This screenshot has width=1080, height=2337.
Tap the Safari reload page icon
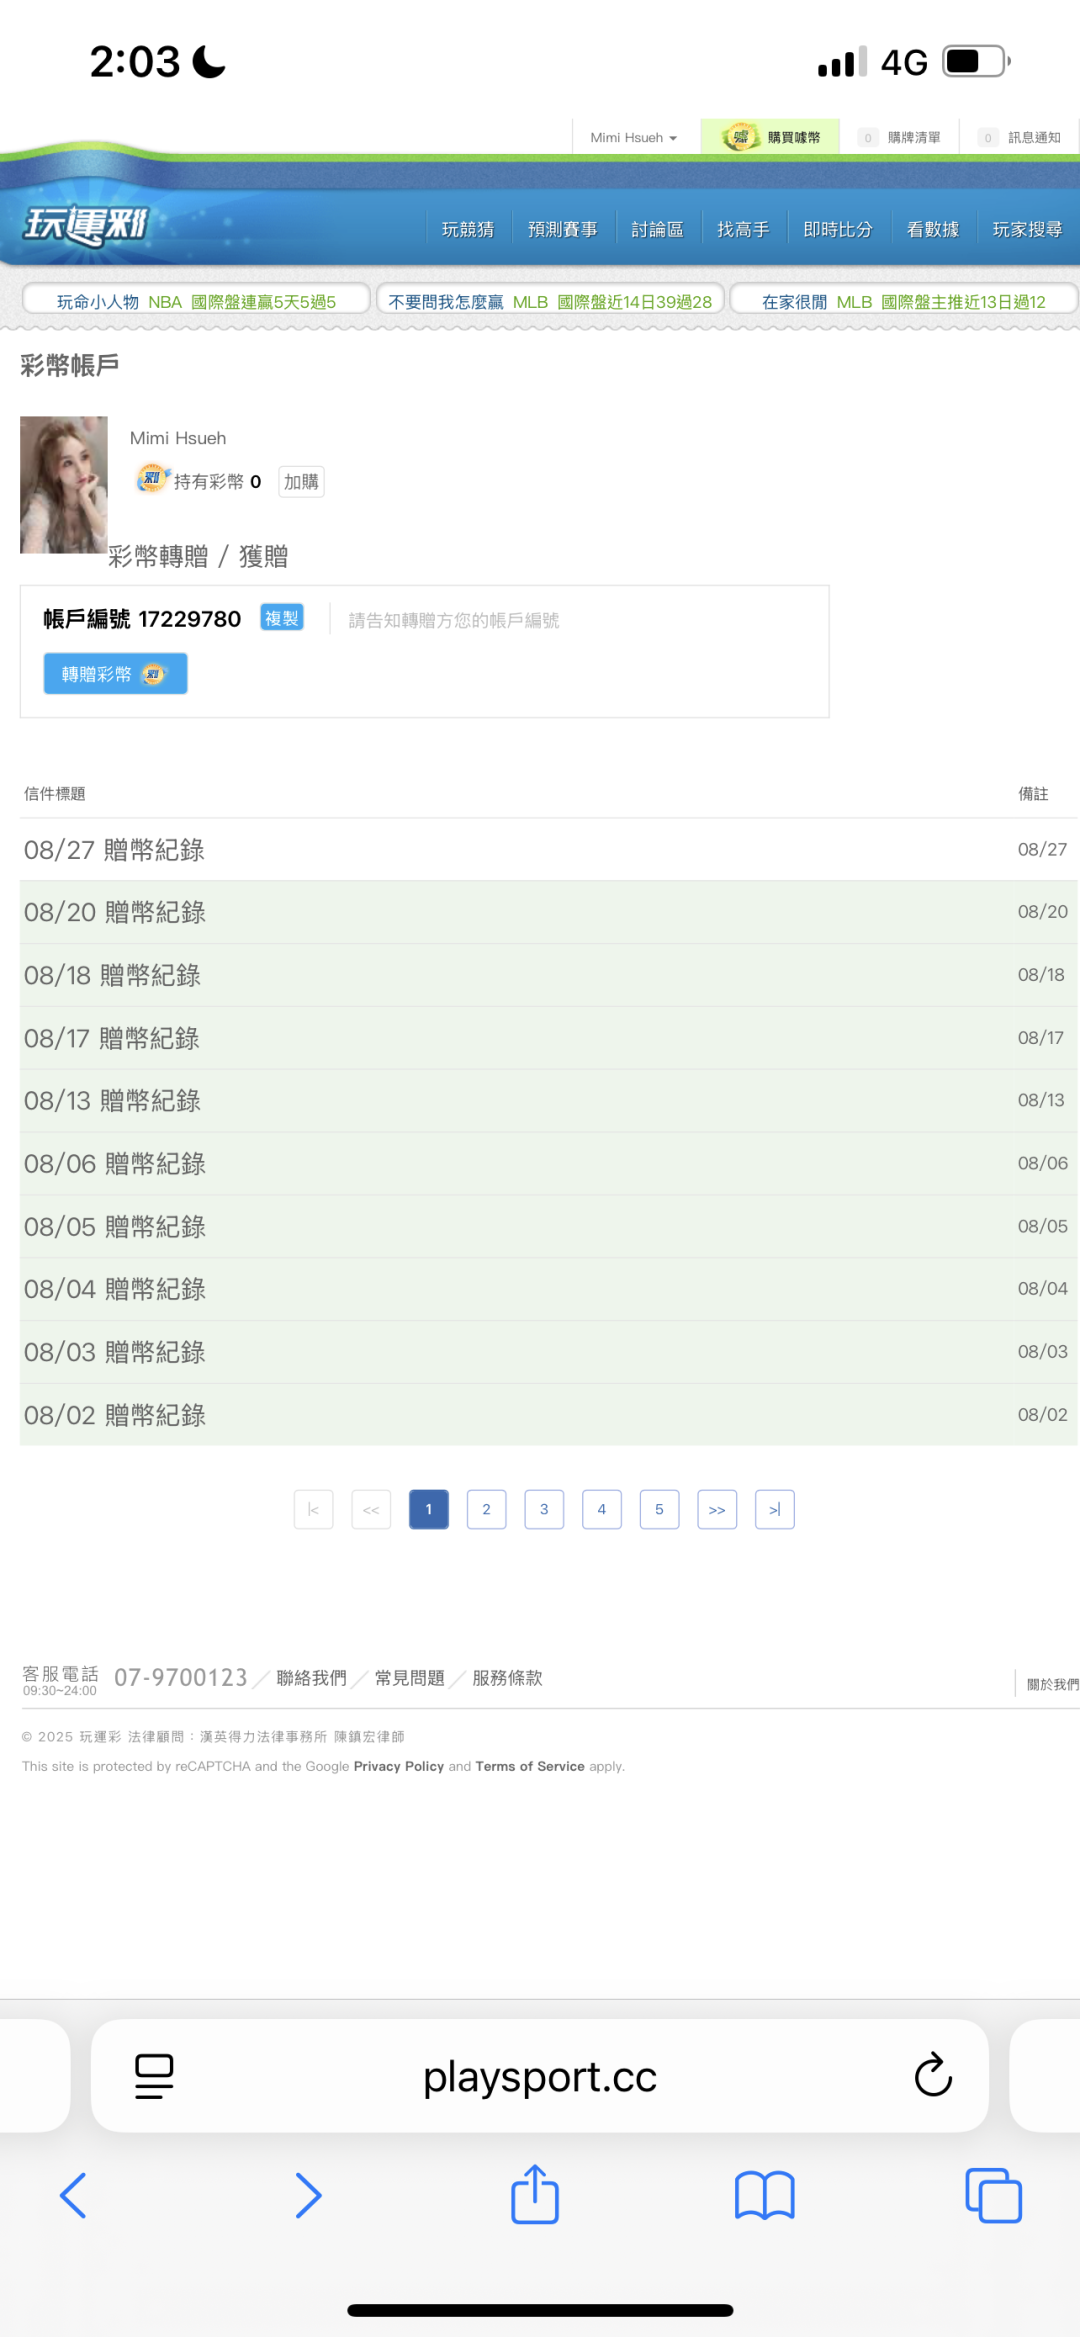(x=932, y=2075)
